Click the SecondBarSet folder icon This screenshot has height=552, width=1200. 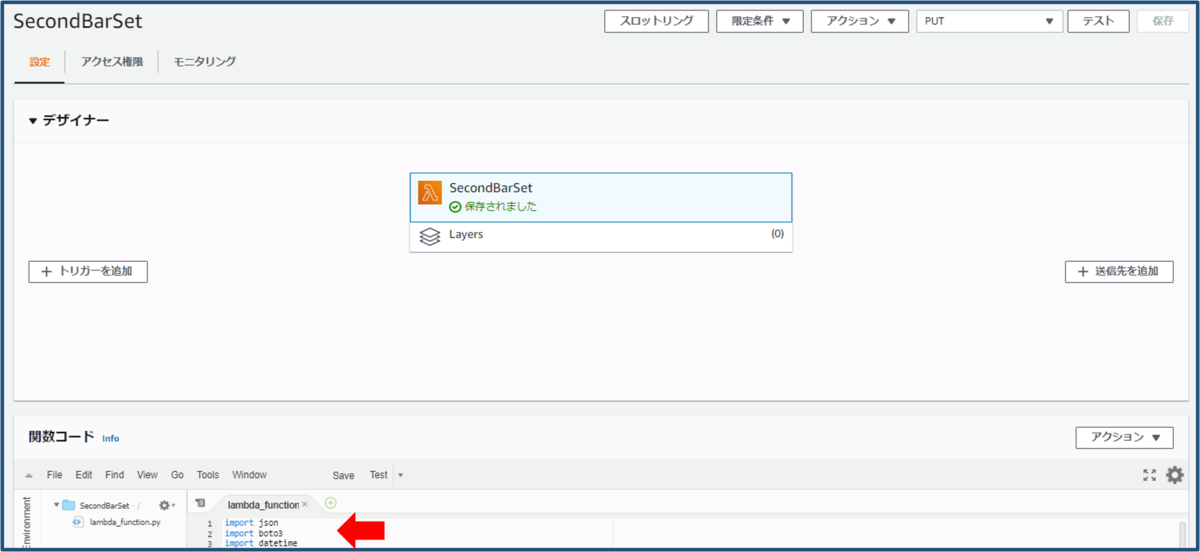coord(69,505)
